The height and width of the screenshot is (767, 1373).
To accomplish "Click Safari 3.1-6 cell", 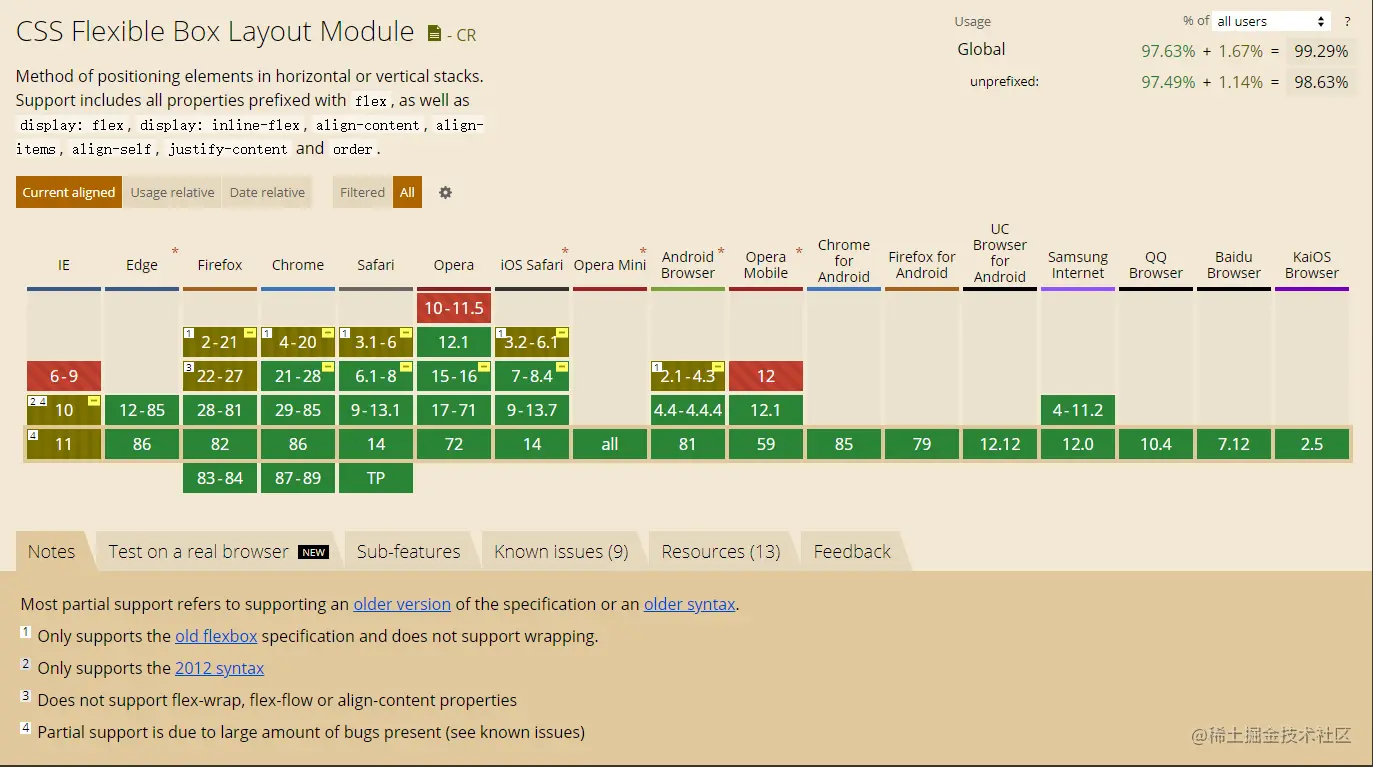I will coord(376,342).
